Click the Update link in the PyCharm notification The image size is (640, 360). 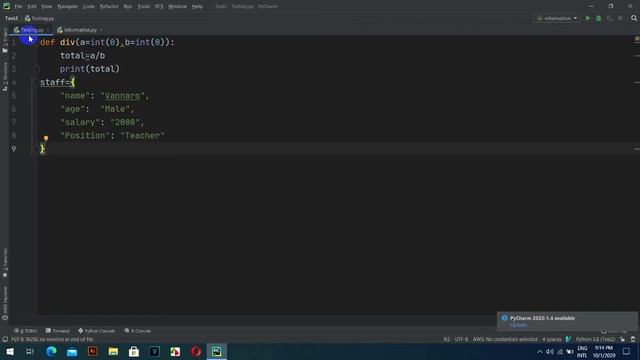pyautogui.click(x=518, y=325)
